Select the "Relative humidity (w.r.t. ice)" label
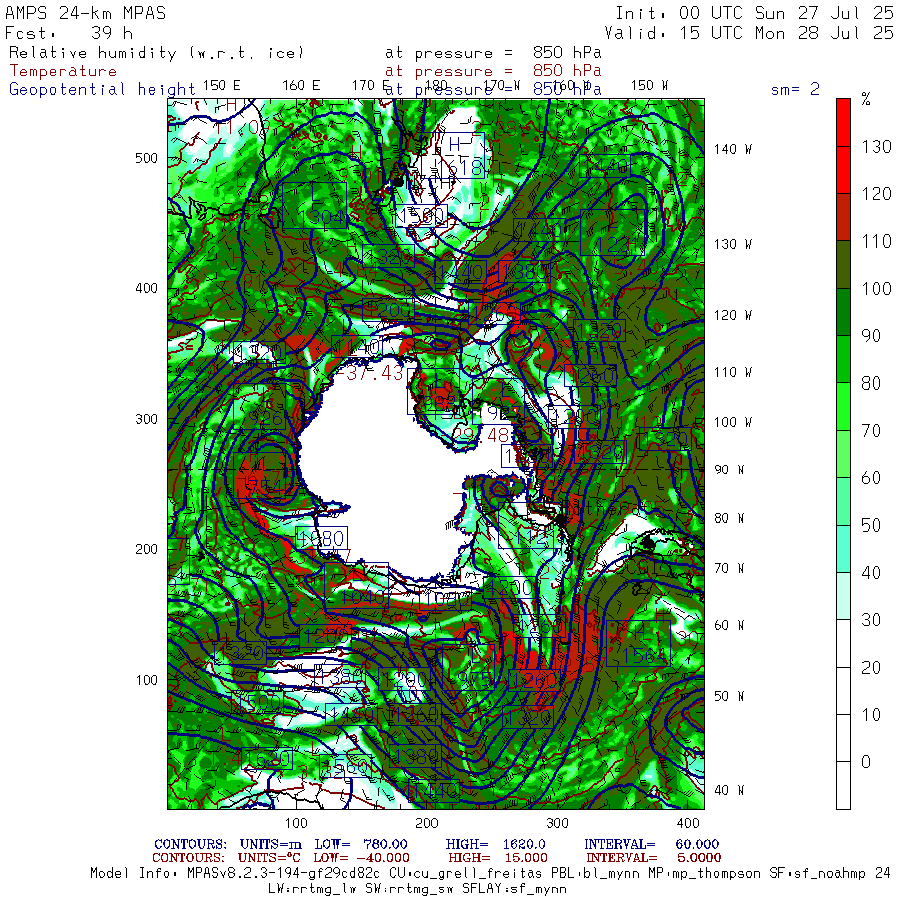The height and width of the screenshot is (900, 900). click(156, 53)
